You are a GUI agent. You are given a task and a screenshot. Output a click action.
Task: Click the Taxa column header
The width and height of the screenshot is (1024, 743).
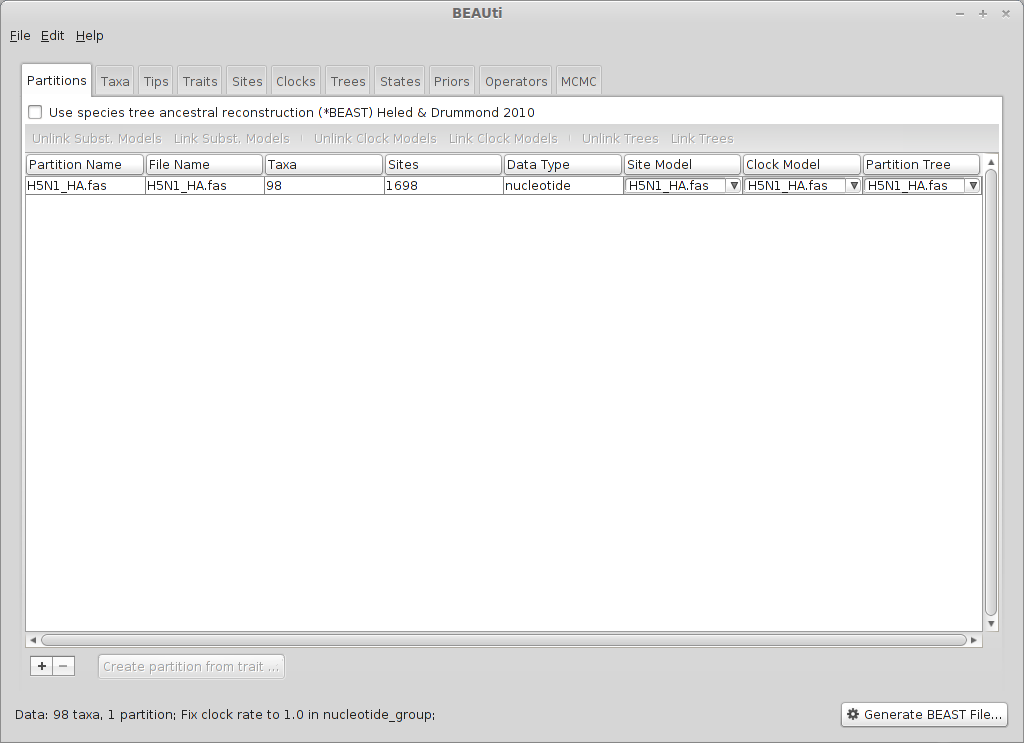(324, 165)
